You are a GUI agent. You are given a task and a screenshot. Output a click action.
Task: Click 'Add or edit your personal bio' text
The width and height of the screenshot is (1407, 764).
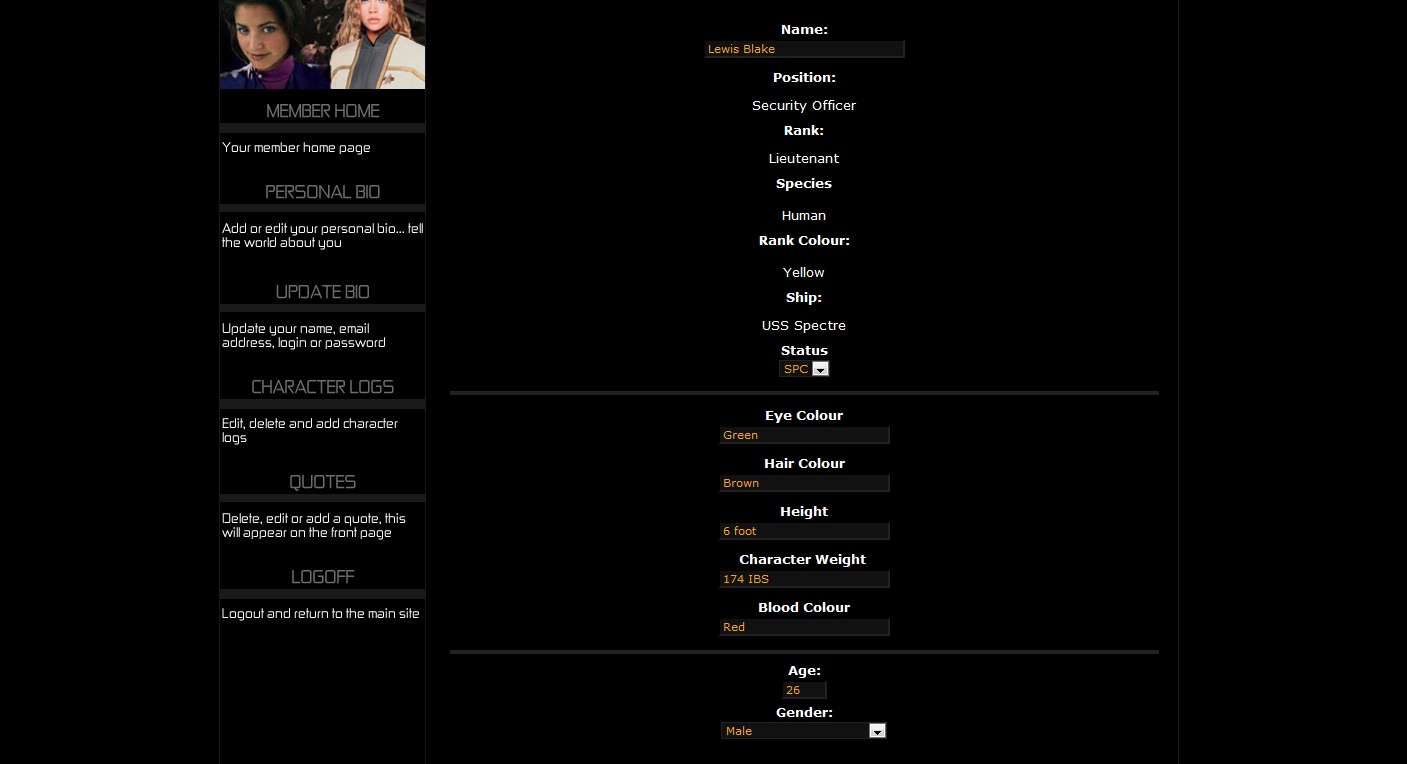point(322,236)
